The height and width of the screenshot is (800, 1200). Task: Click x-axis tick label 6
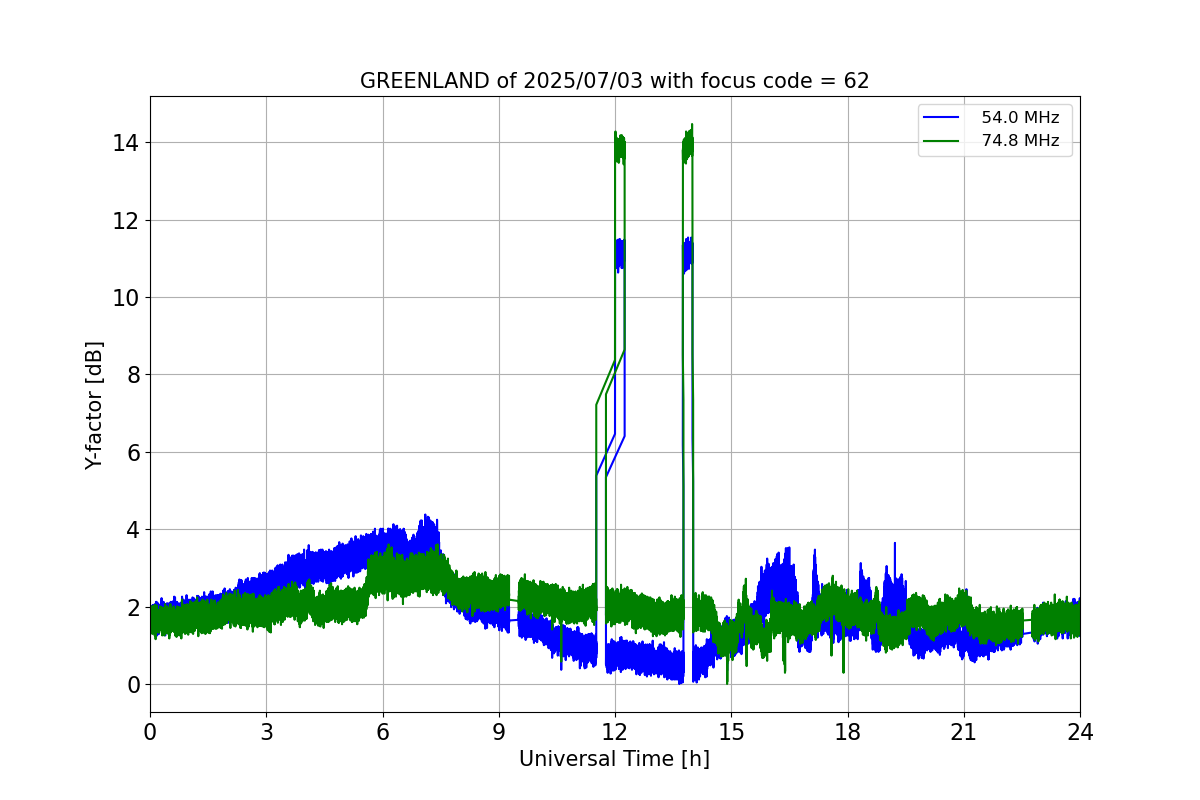(383, 732)
